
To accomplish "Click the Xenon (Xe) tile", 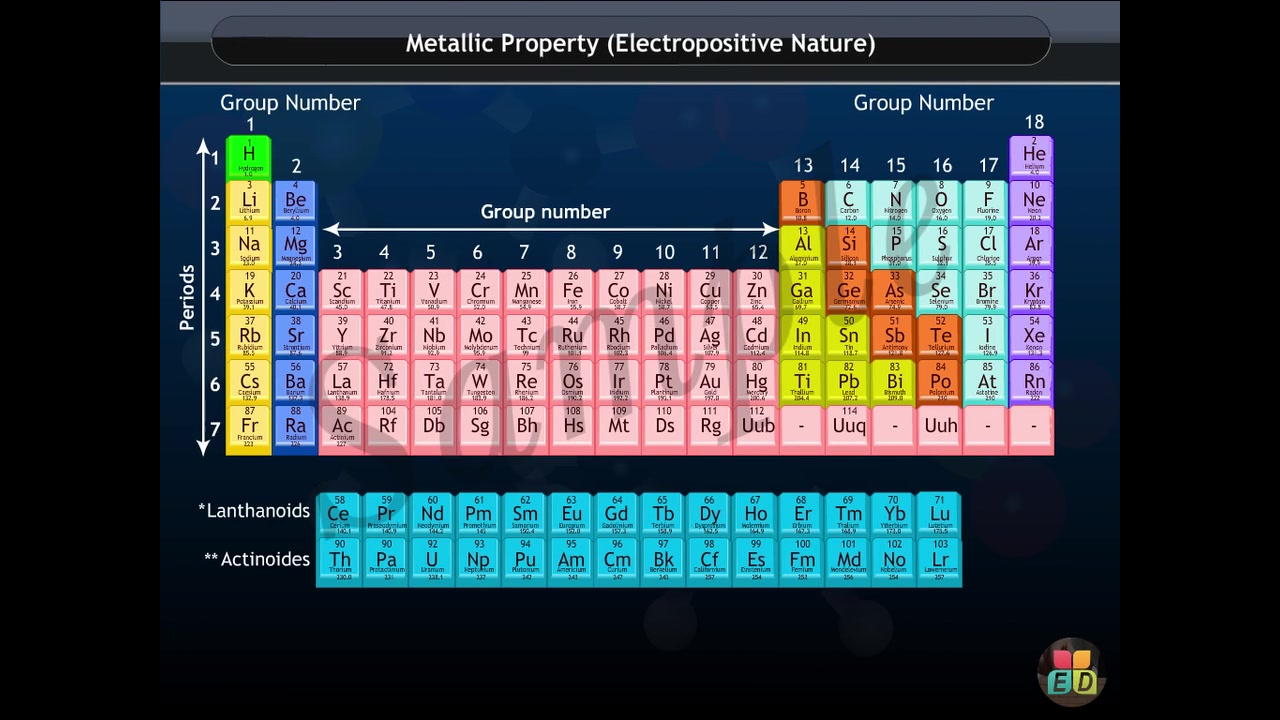I will (1033, 337).
